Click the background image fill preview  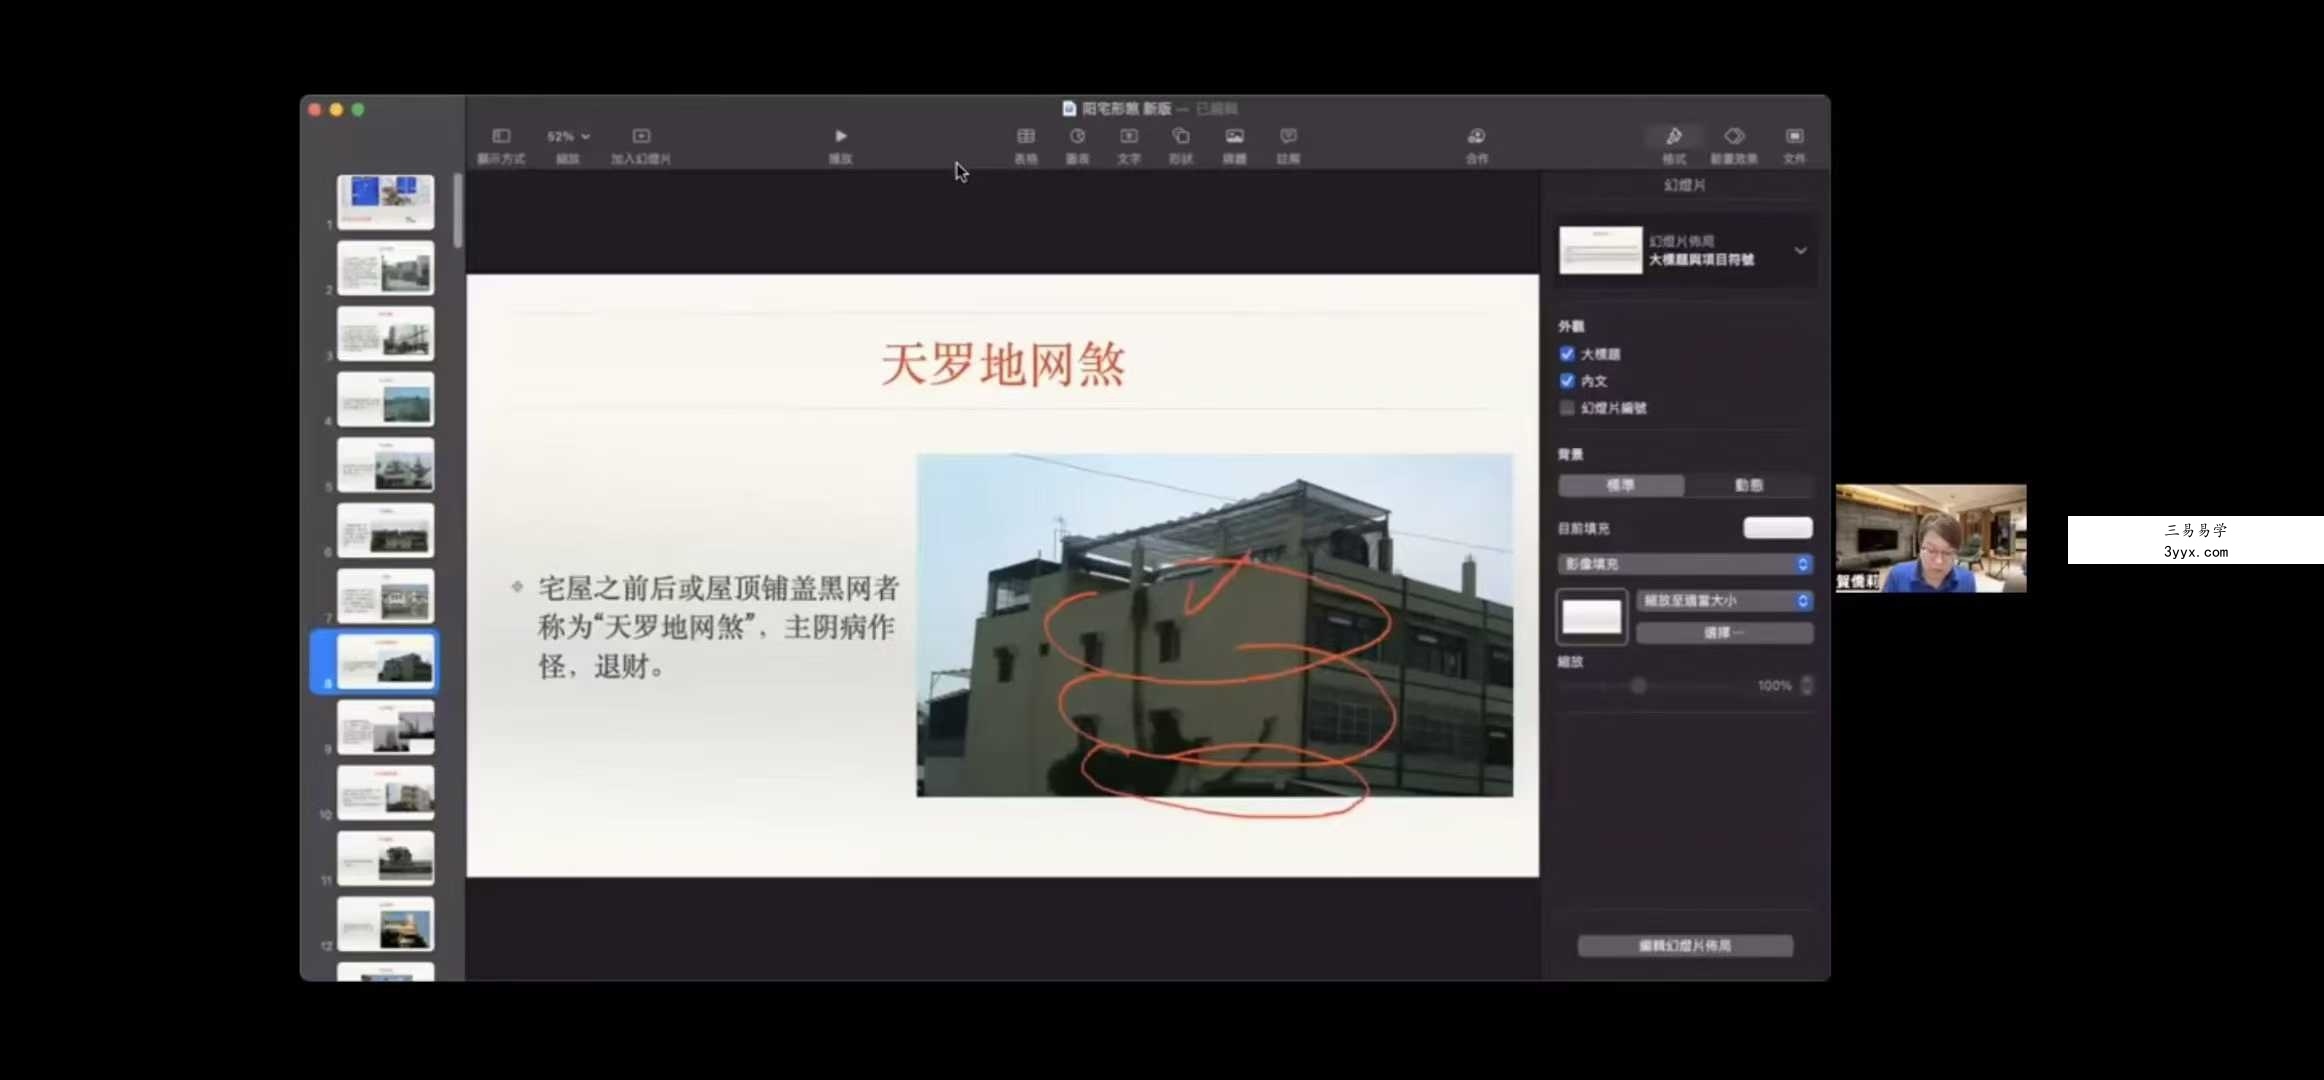coord(1592,617)
